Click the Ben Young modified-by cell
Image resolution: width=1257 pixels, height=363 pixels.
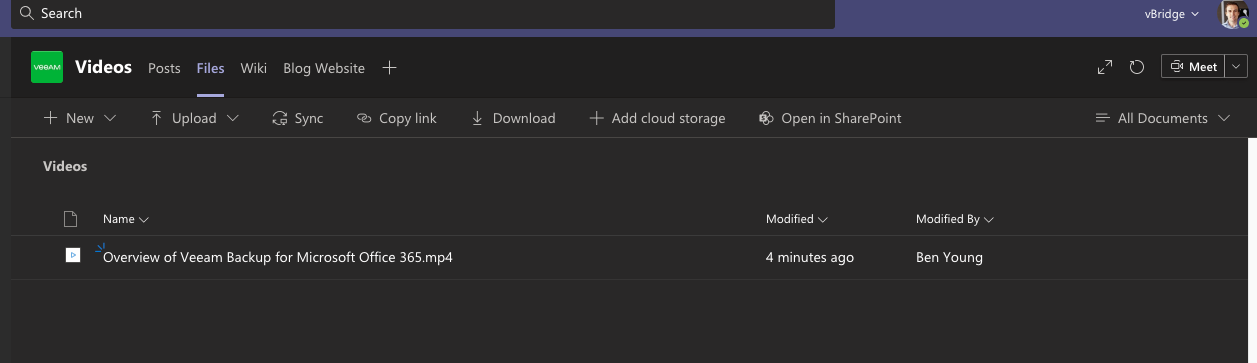[949, 257]
